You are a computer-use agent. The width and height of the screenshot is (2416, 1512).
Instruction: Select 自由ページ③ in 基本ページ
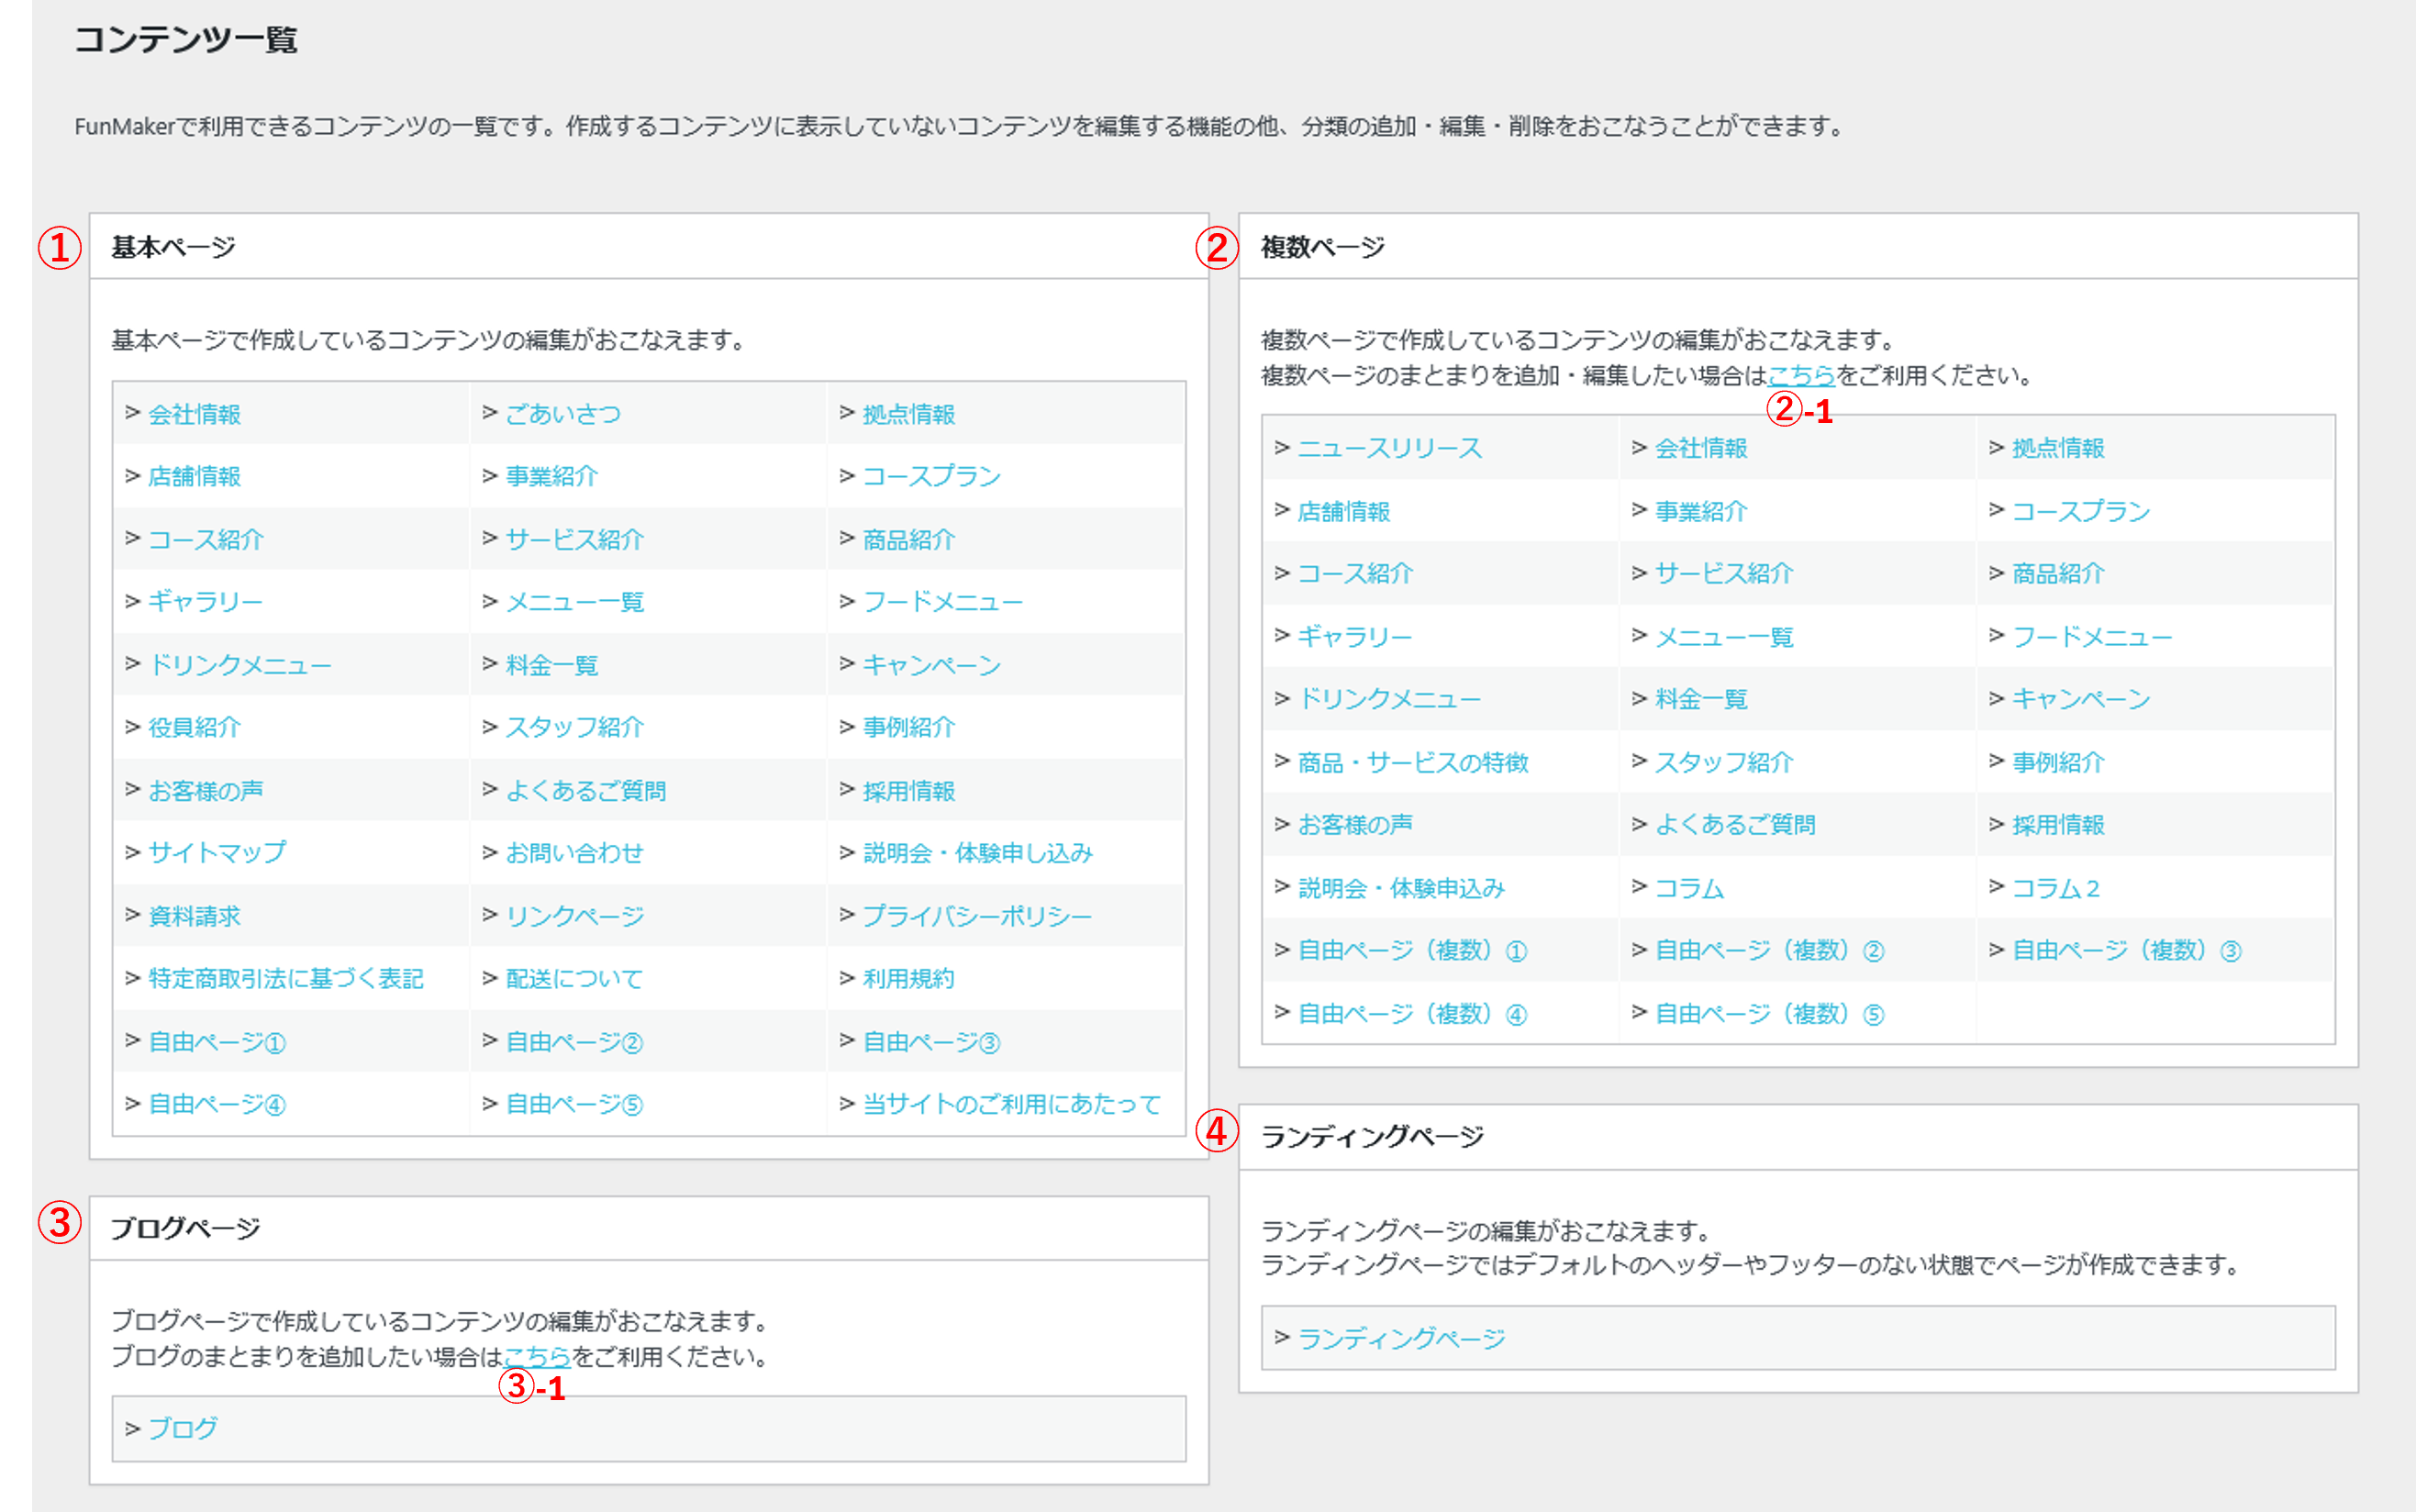point(931,1042)
